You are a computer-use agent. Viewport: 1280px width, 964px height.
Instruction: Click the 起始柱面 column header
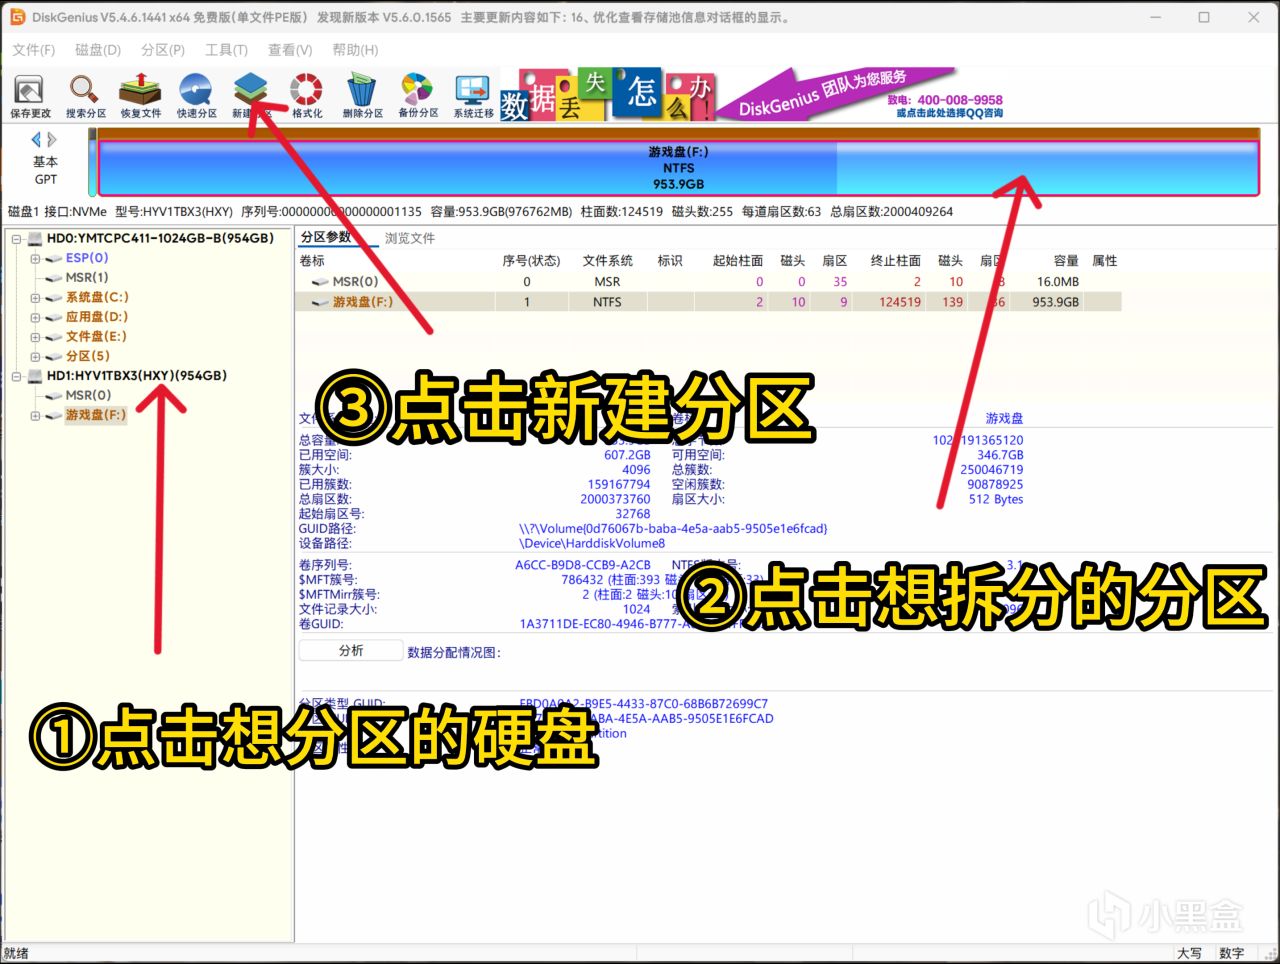(738, 261)
